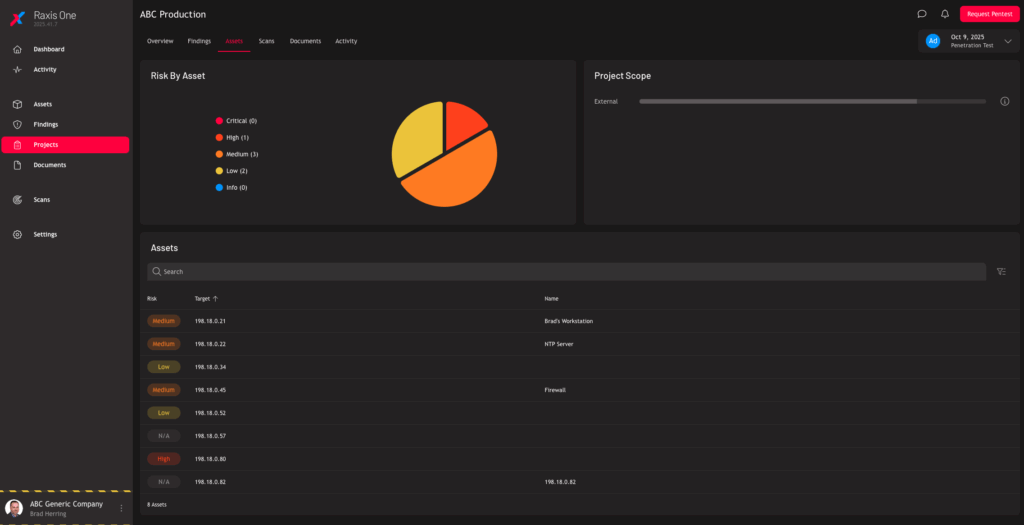This screenshot has height=525, width=1024.
Task: Switch to the Findings tab
Action: 199,41
